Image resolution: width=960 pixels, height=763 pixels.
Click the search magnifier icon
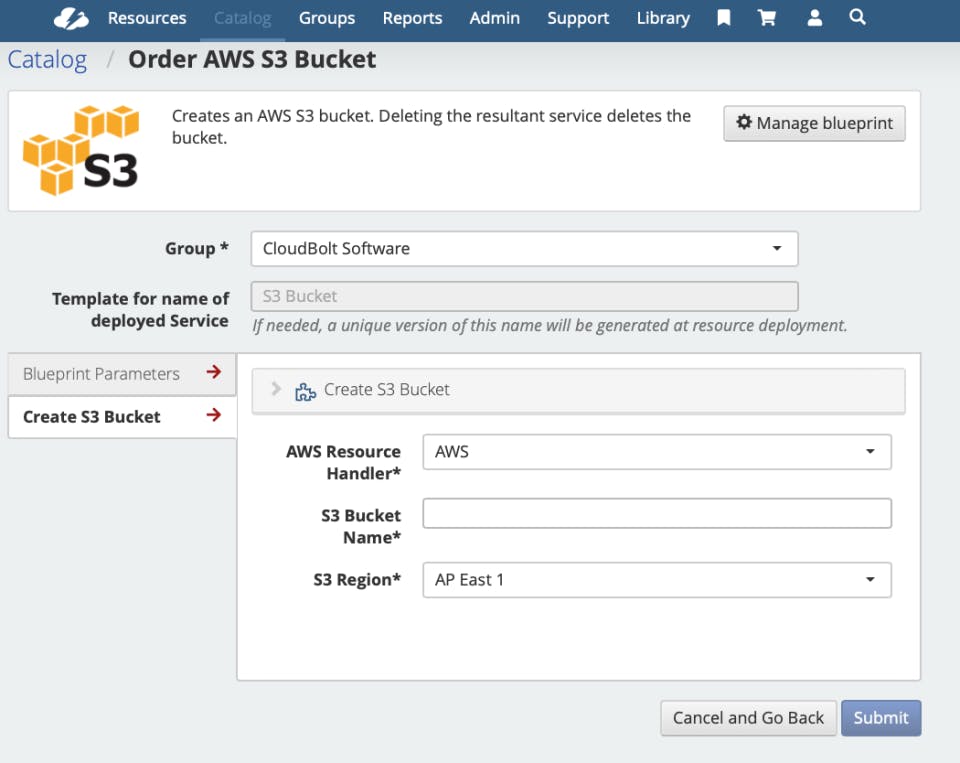858,17
